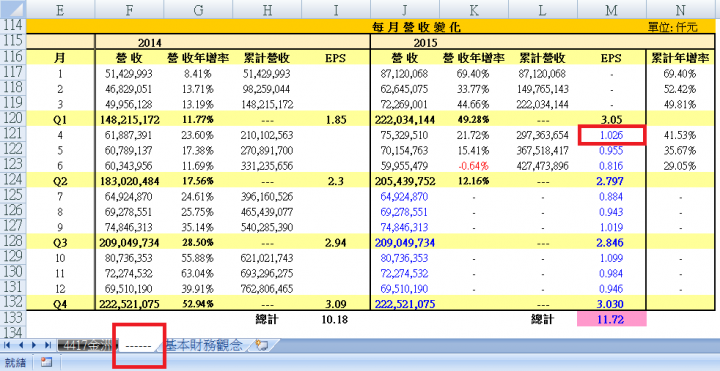Screen dimensions: 720x371
Task: Select row 124 header
Action: pos(13,181)
